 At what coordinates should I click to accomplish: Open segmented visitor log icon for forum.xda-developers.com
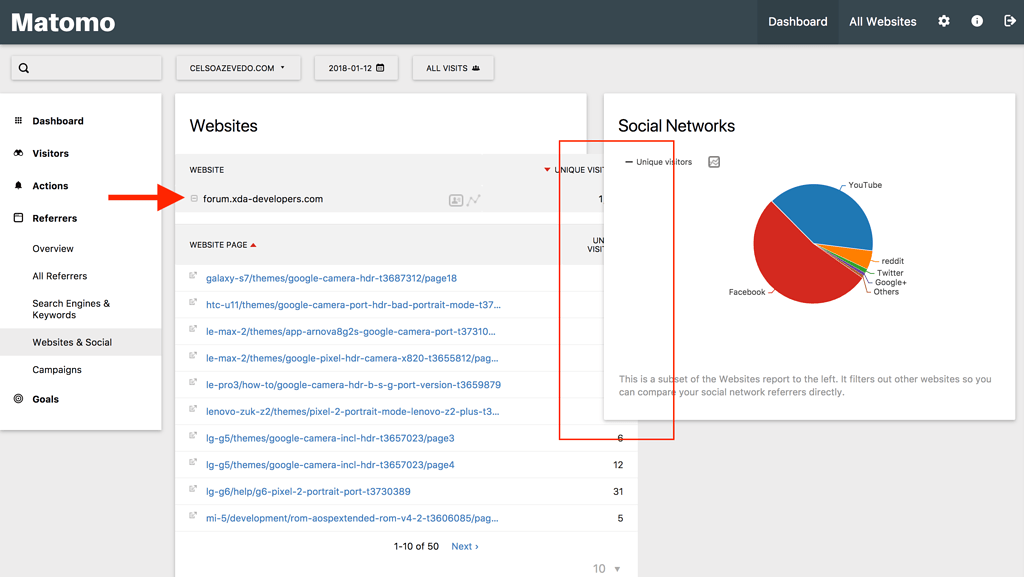pyautogui.click(x=456, y=200)
